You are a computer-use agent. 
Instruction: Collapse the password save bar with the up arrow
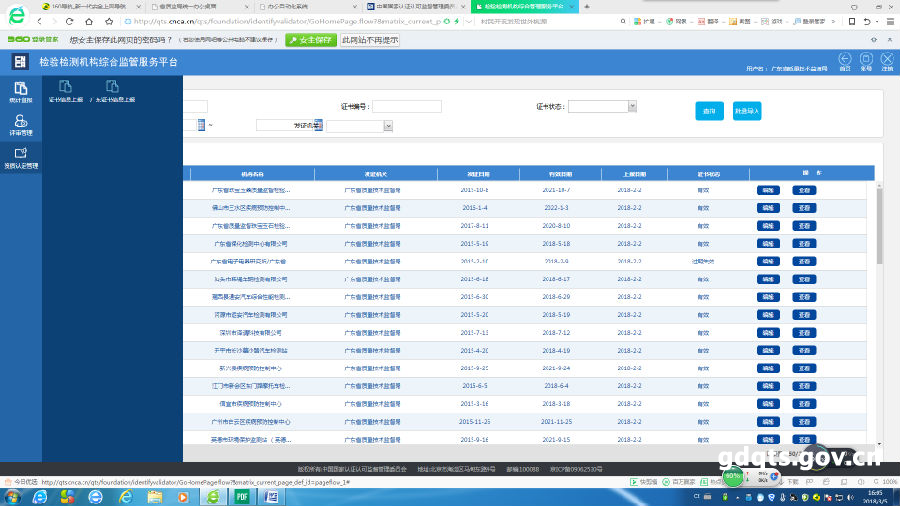(890, 40)
